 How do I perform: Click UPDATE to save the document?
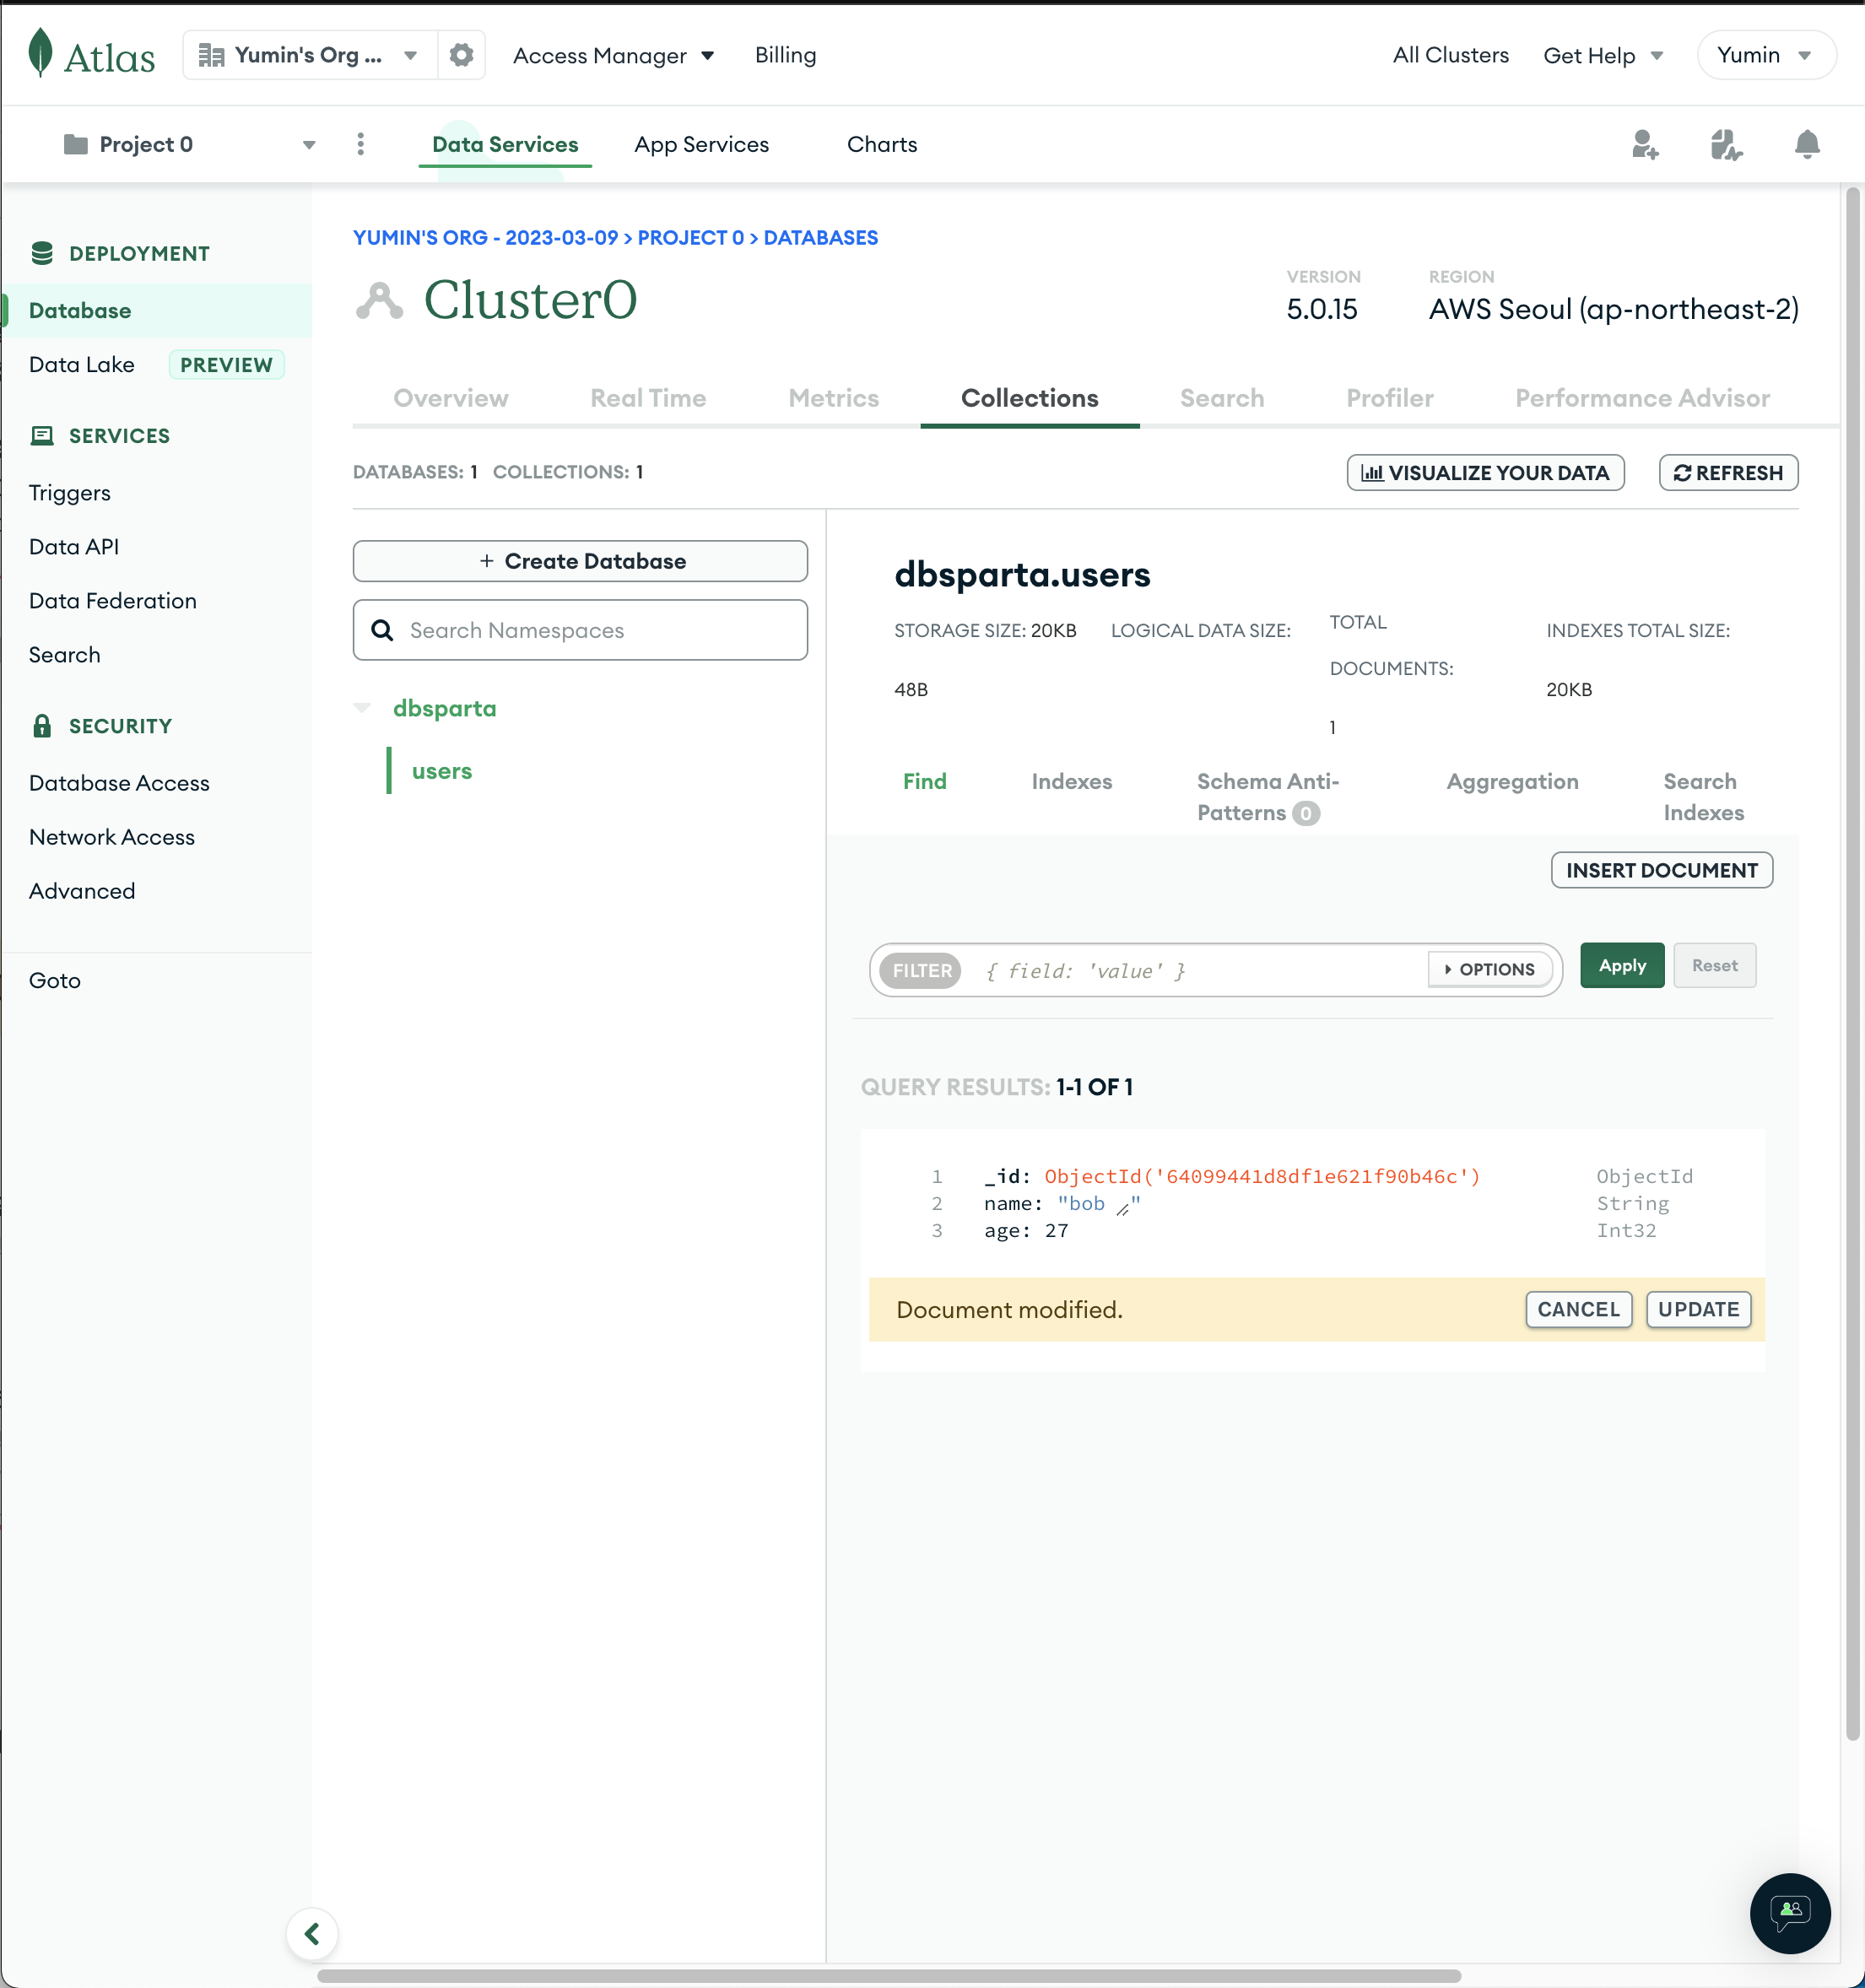[x=1699, y=1310]
